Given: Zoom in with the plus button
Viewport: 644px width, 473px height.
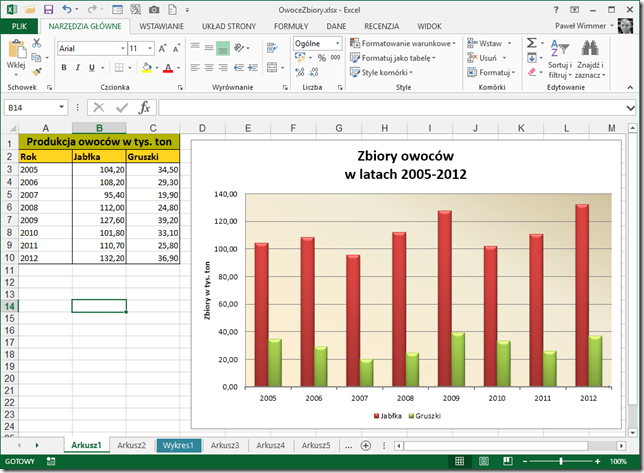Looking at the screenshot, I should [x=598, y=462].
